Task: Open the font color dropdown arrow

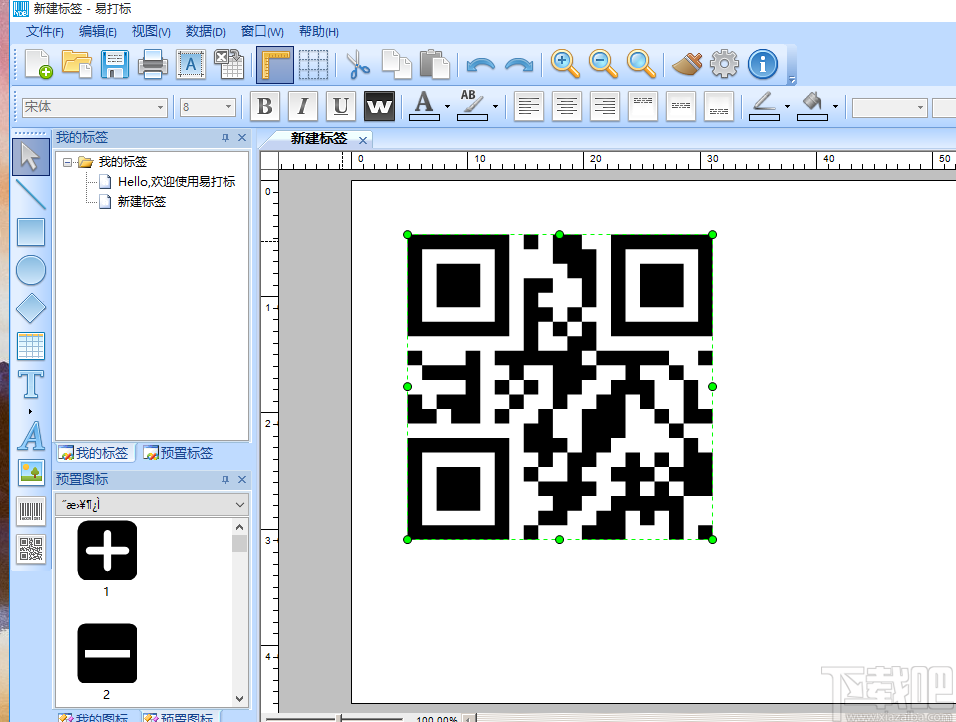Action: 448,107
